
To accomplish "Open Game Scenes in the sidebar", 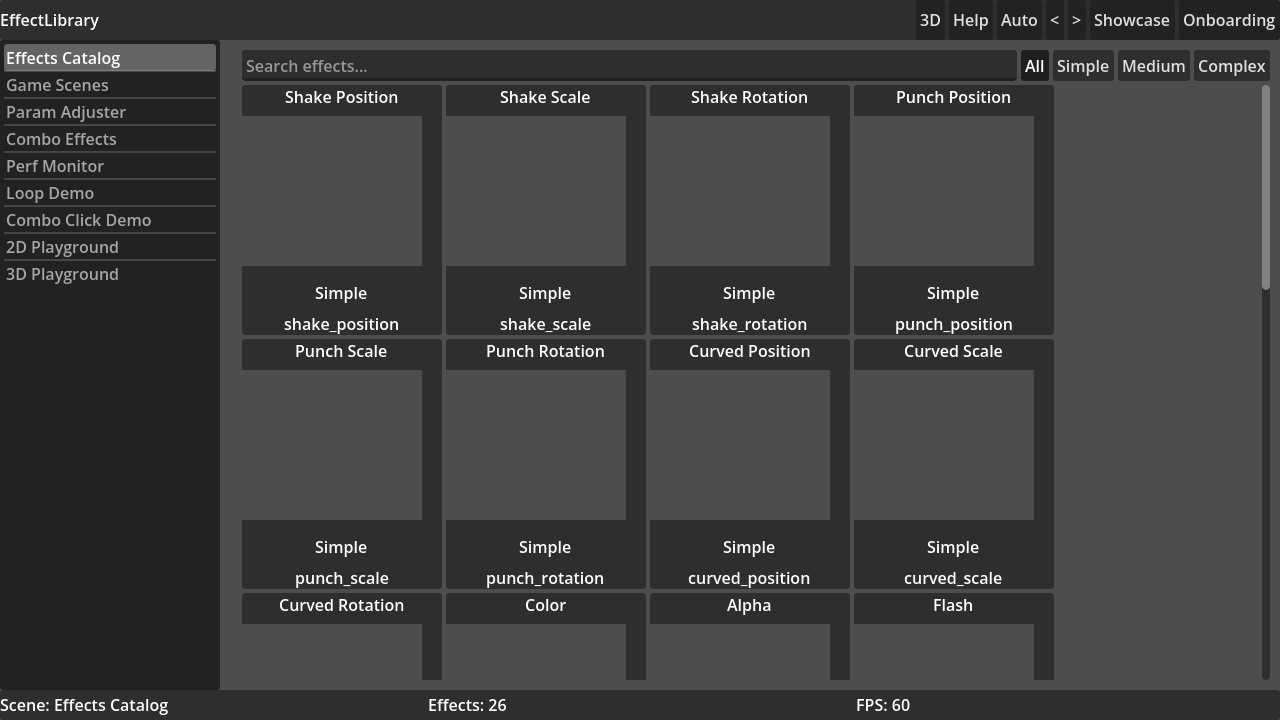I will click(110, 85).
